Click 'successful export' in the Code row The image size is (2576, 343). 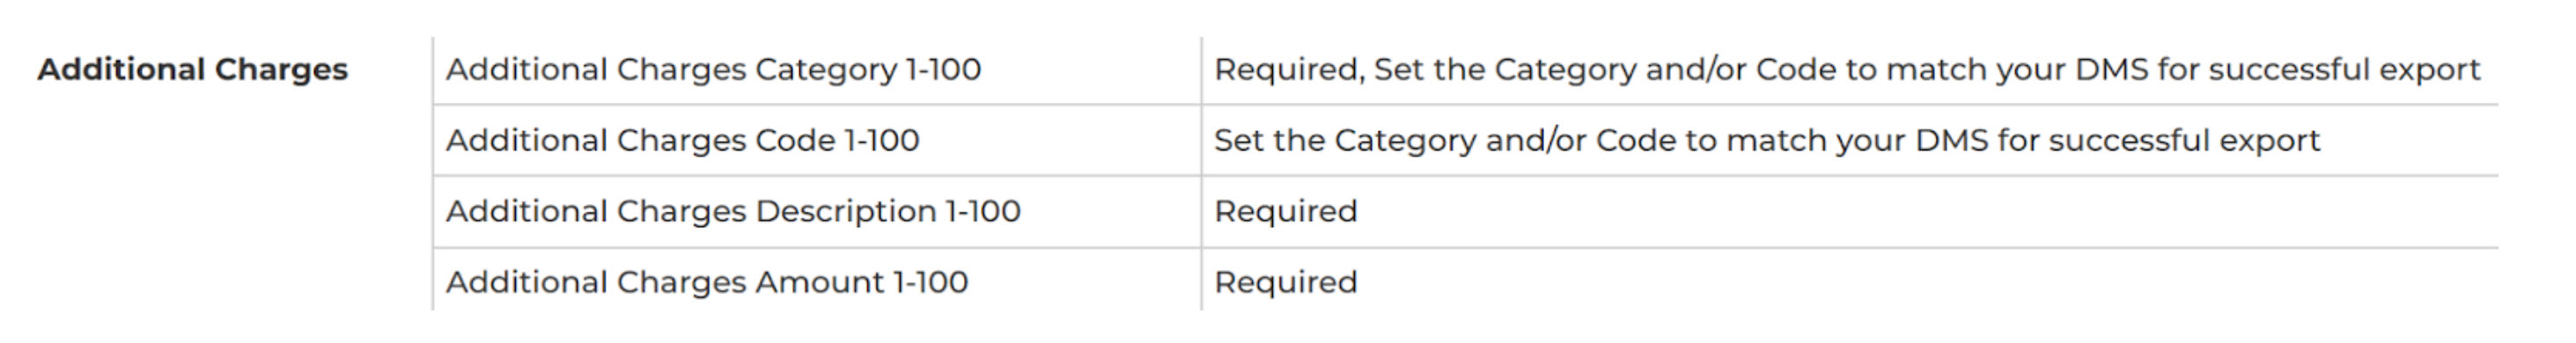(2184, 140)
